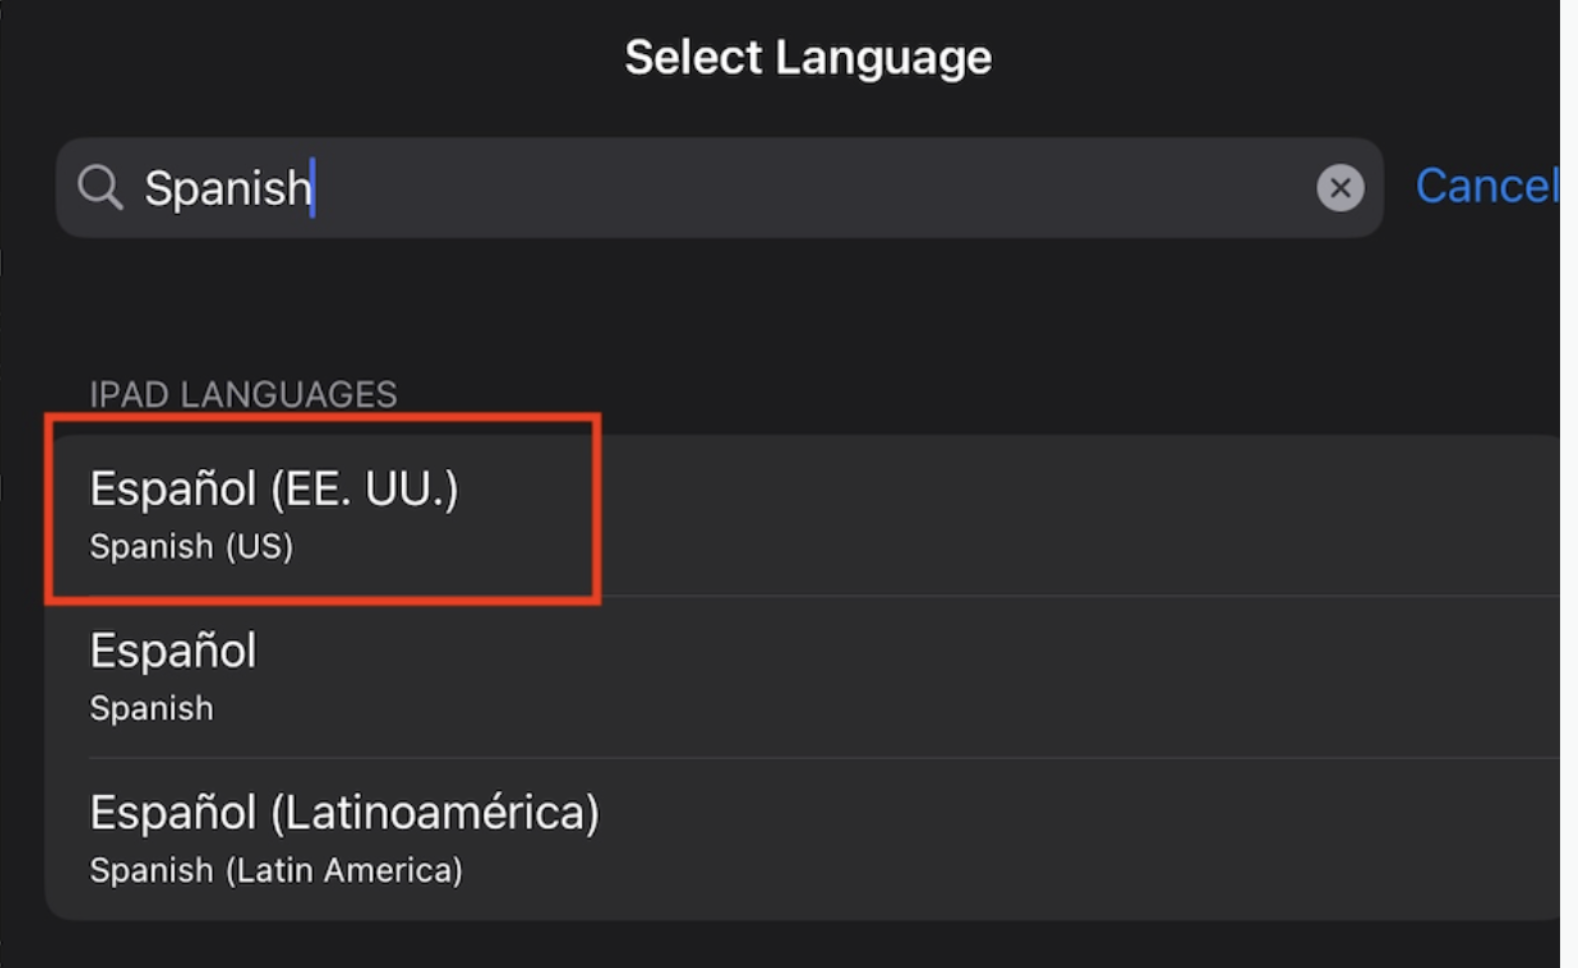Click empty middle area of search bar
The width and height of the screenshot is (1578, 968).
[800, 188]
